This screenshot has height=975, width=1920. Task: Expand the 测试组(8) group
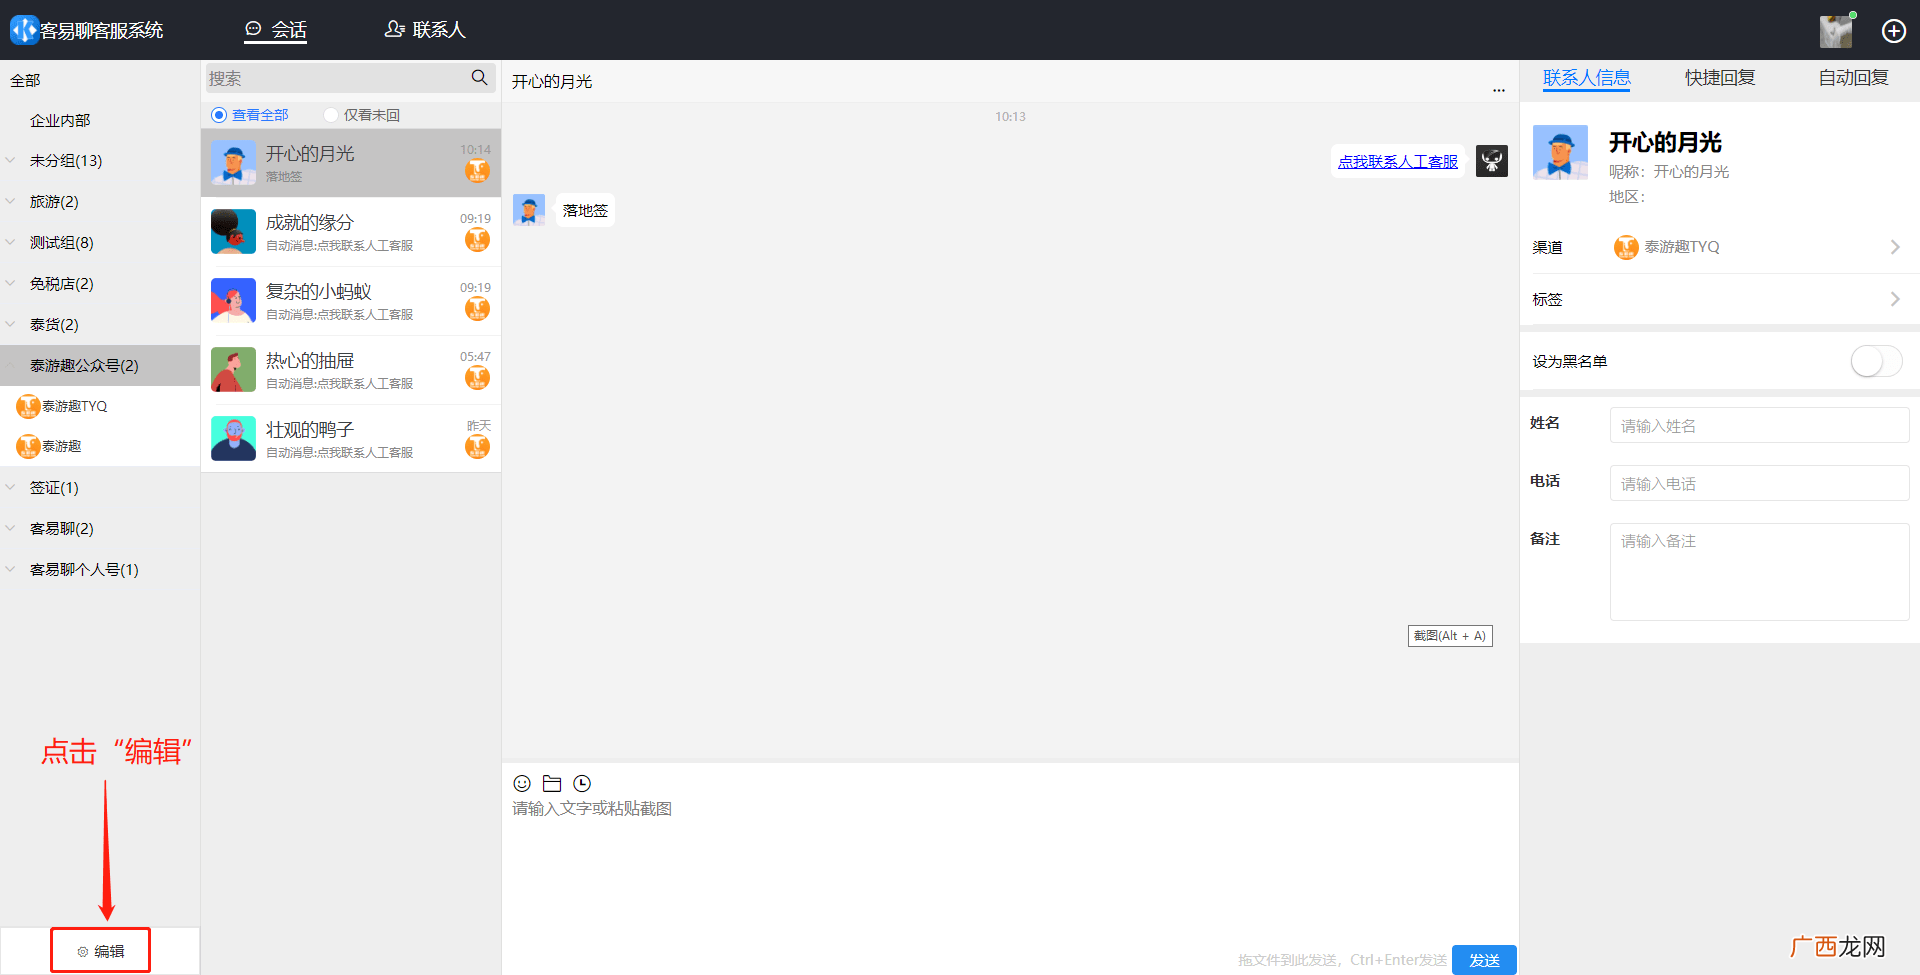tap(100, 243)
